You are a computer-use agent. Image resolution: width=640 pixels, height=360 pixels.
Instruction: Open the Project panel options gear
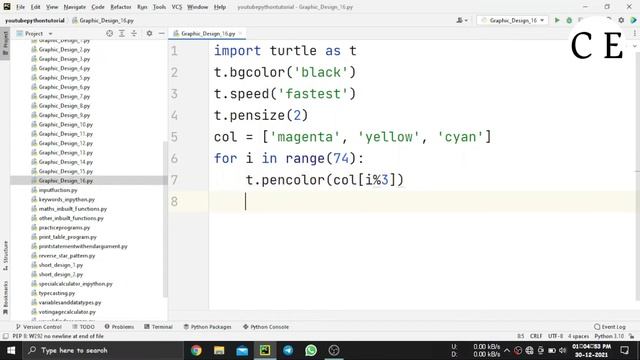point(149,33)
